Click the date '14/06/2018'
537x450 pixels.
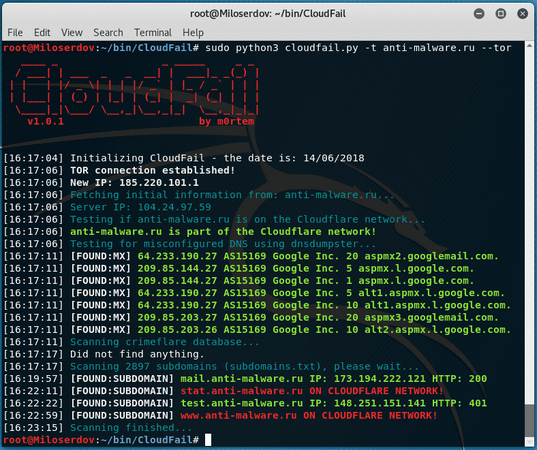click(x=334, y=158)
